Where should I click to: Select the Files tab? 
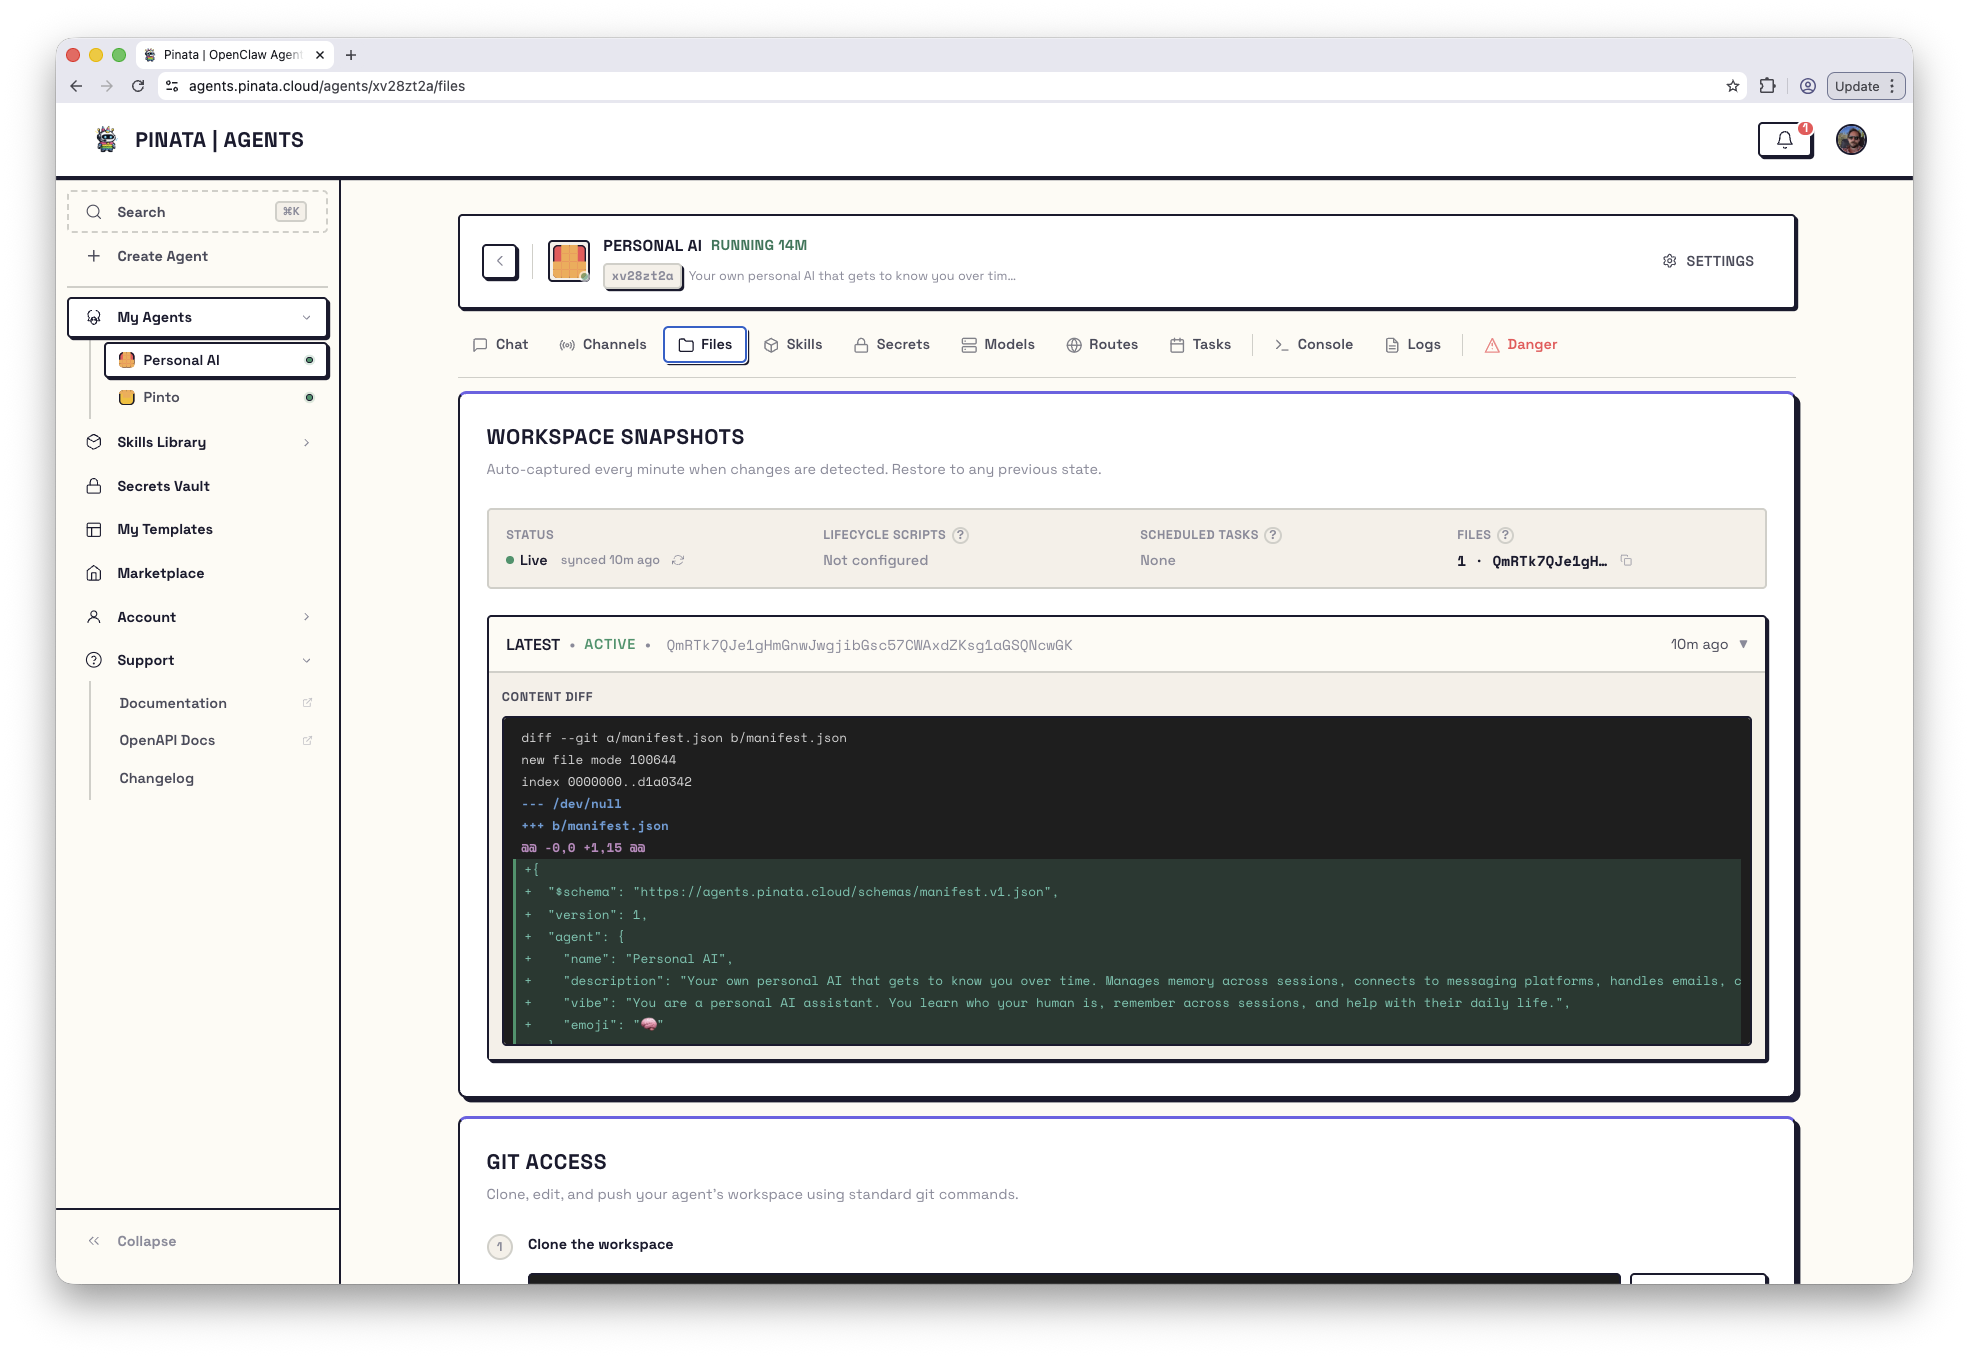click(x=706, y=345)
